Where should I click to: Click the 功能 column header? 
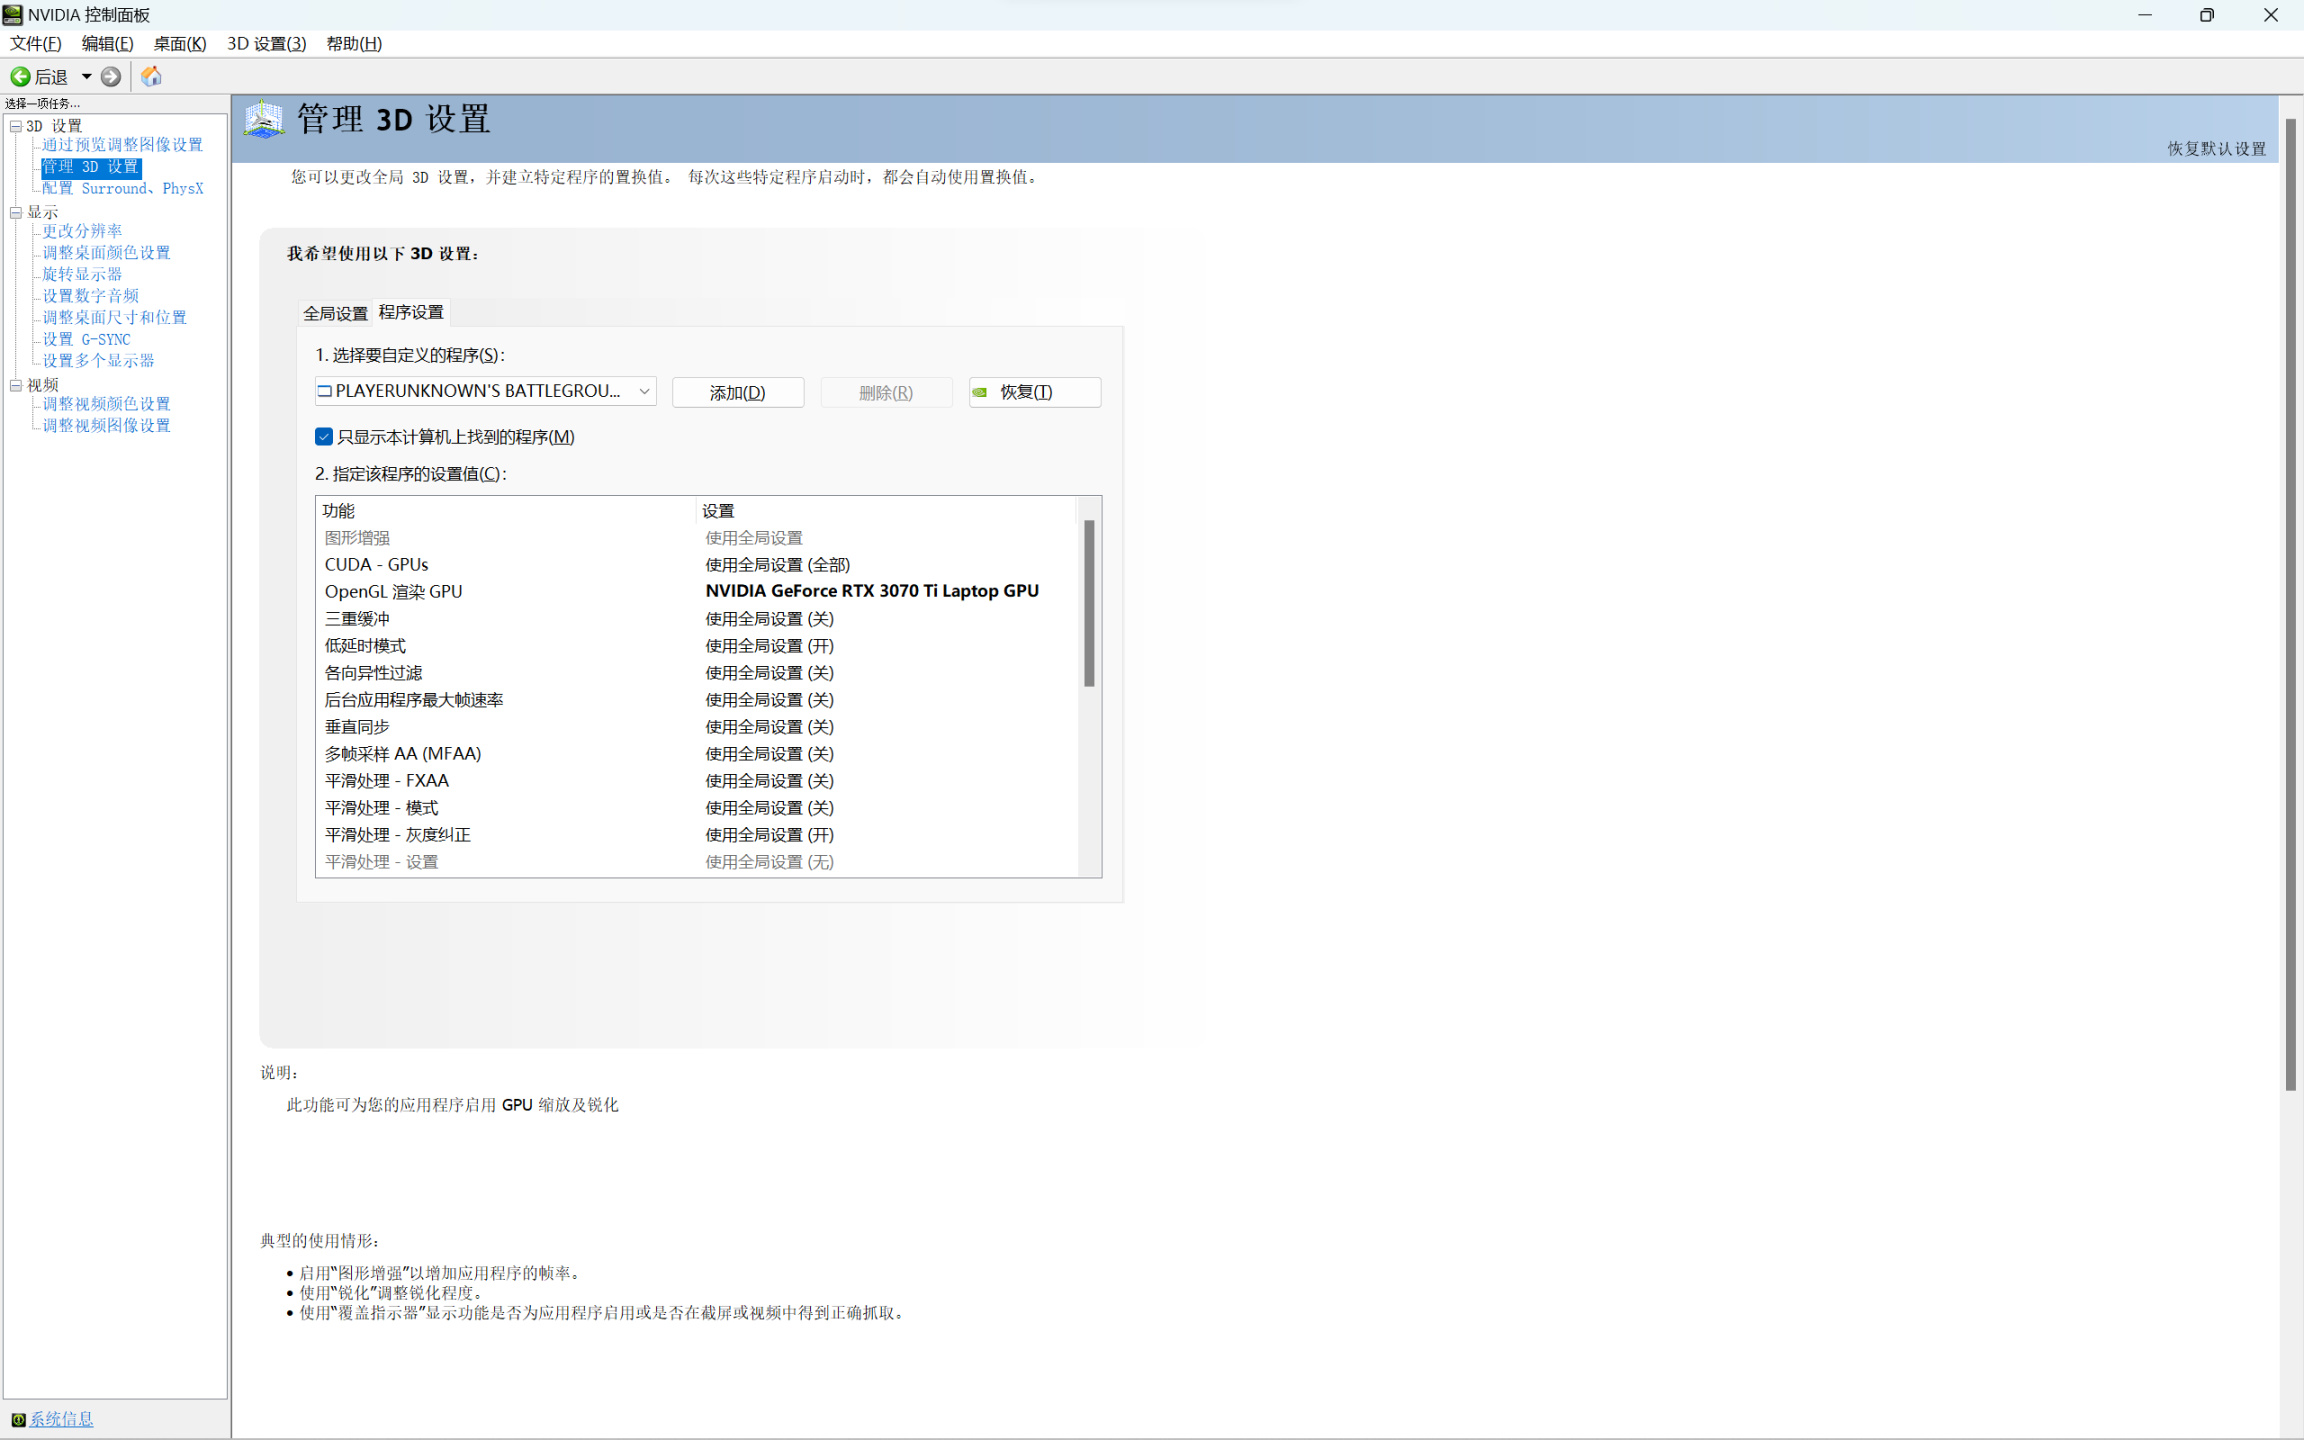[x=506, y=511]
